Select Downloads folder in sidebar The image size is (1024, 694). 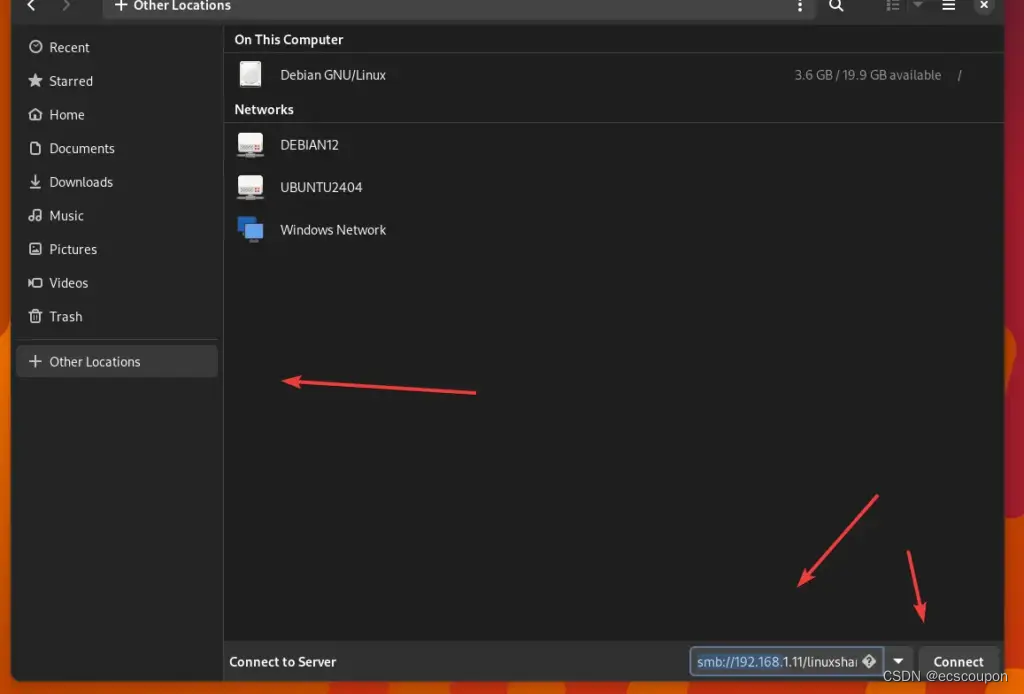[80, 182]
